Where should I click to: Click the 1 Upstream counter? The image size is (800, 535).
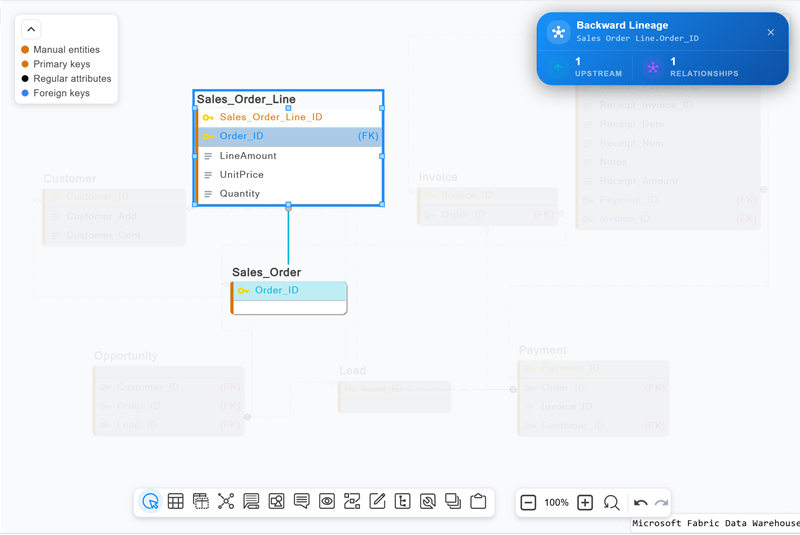[x=598, y=67]
